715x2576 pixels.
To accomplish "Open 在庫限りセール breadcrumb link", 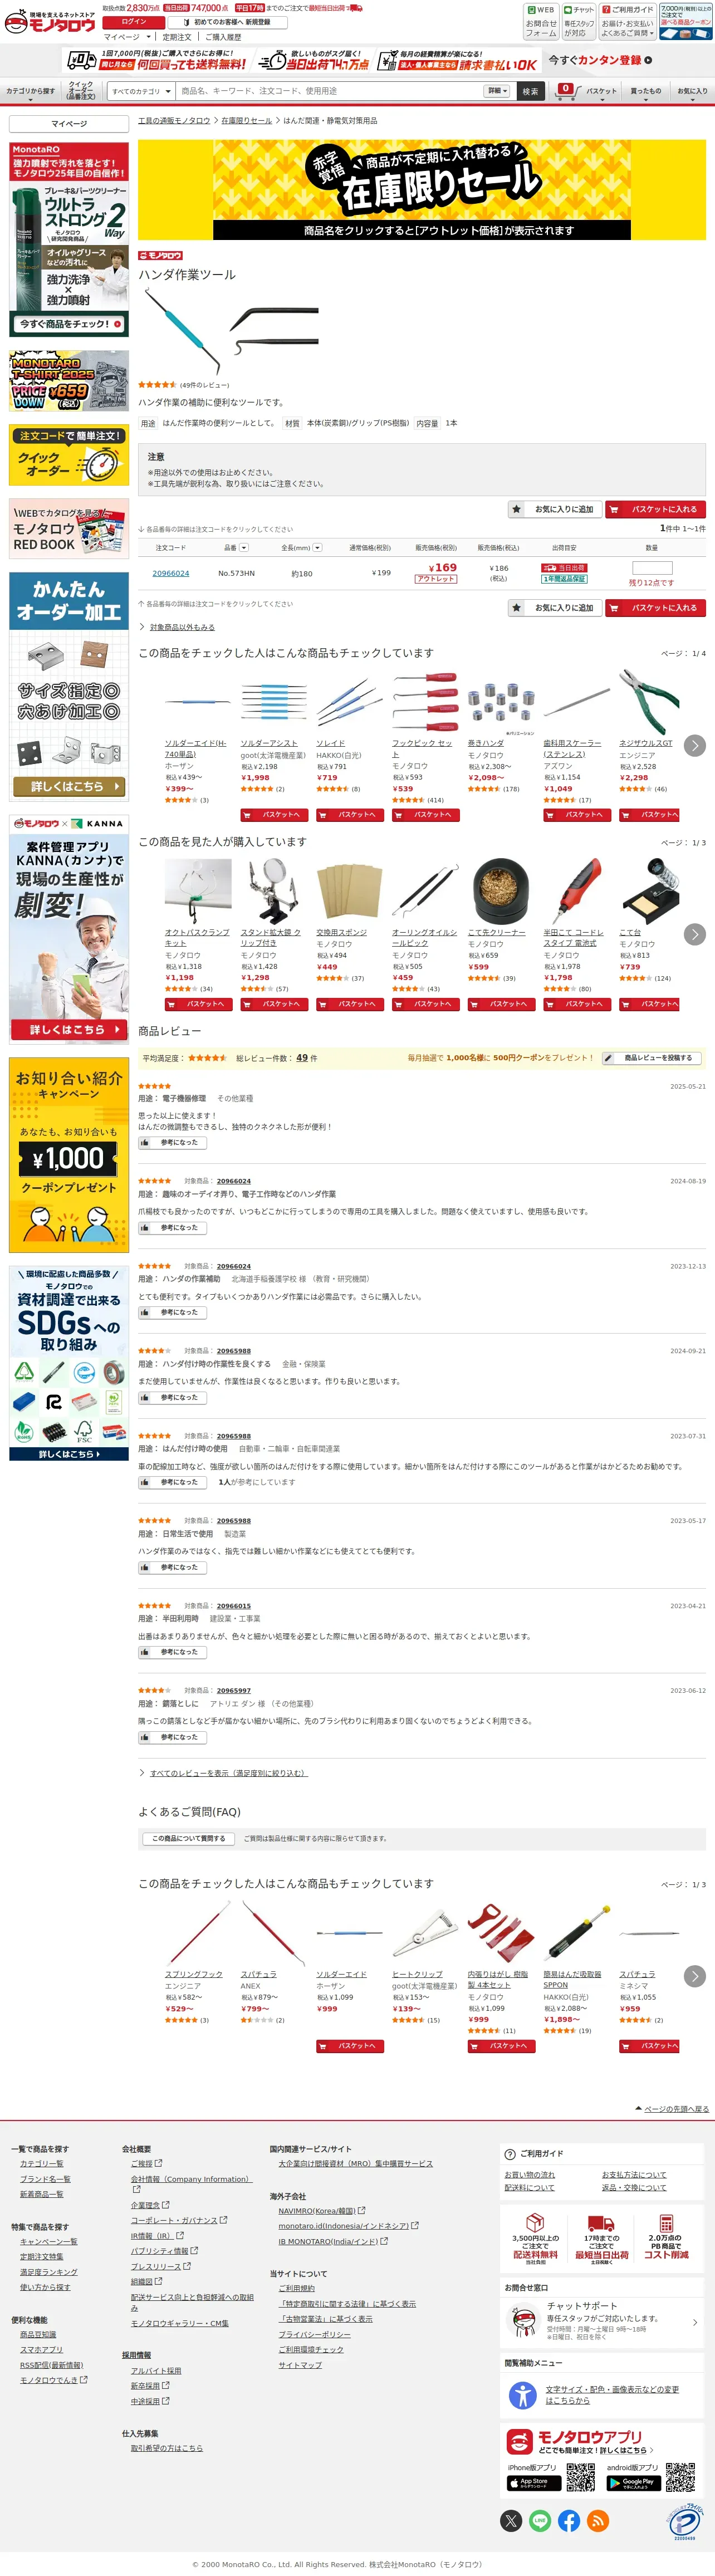I will [246, 120].
